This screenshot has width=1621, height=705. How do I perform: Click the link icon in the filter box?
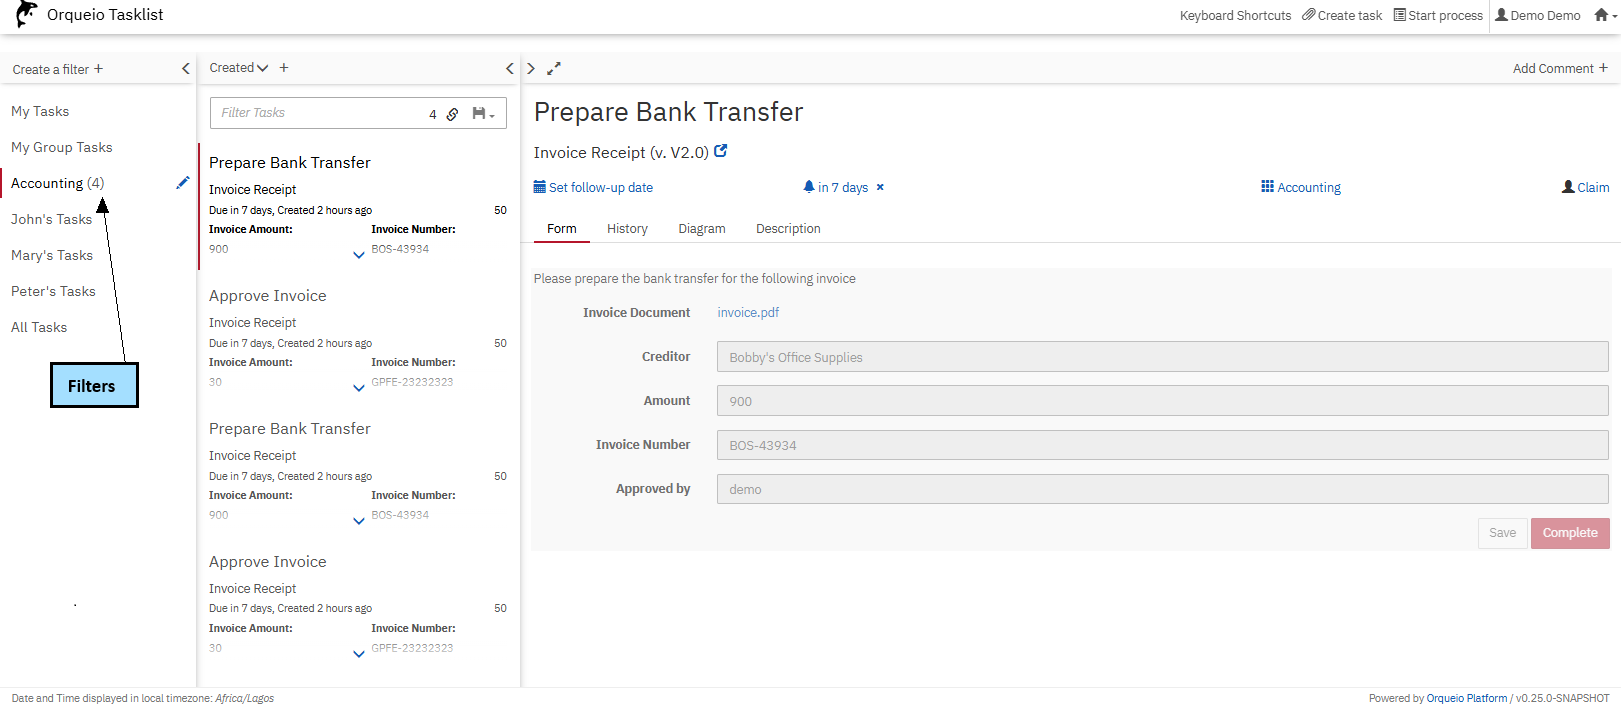pos(452,114)
